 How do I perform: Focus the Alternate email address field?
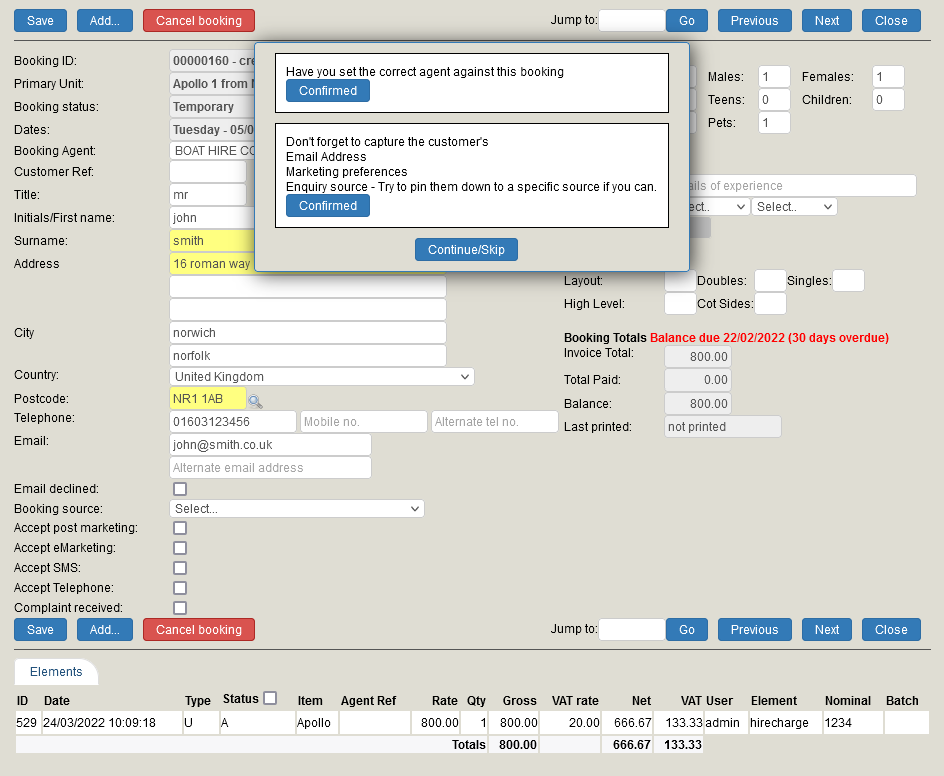point(270,468)
